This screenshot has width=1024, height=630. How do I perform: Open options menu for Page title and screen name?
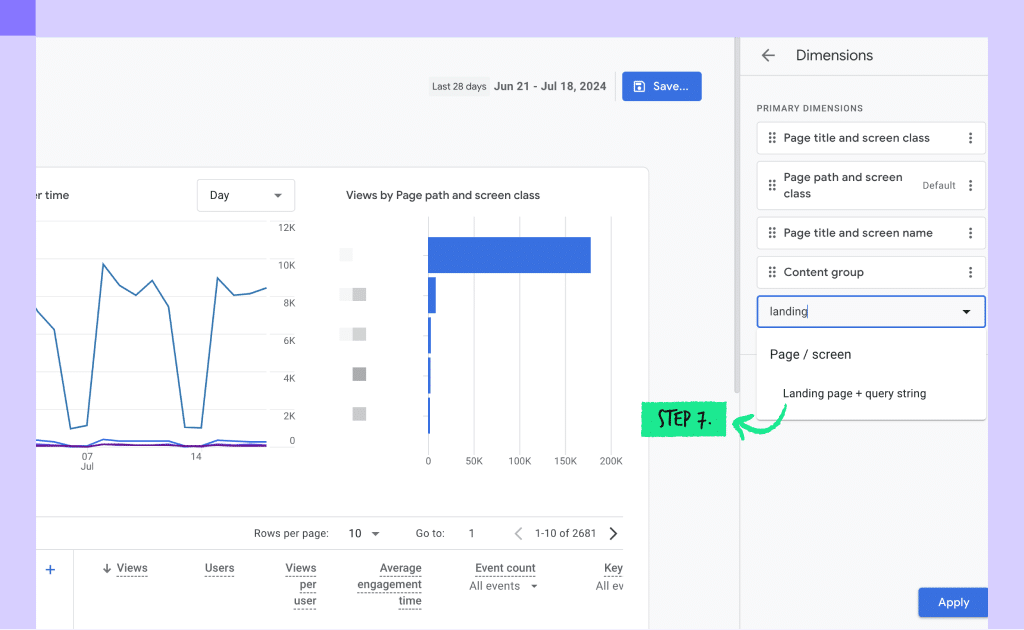click(970, 233)
